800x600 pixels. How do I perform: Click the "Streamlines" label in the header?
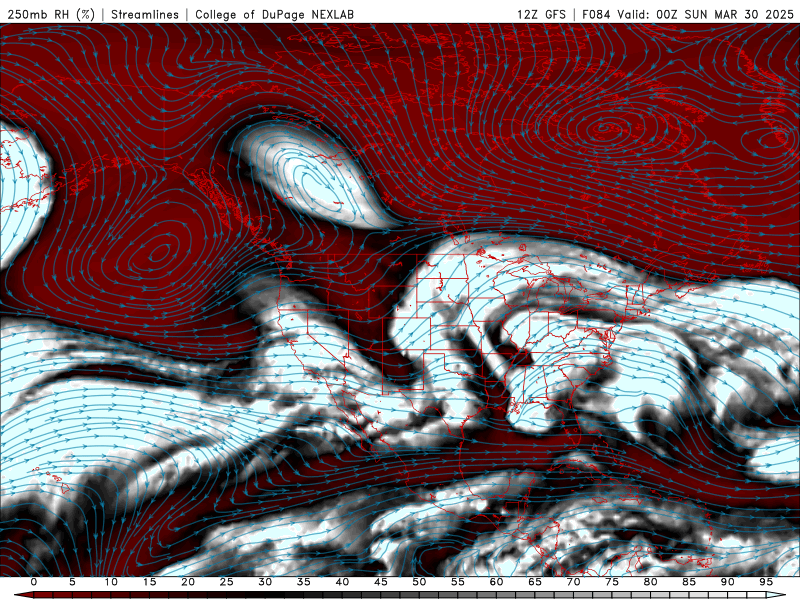[x=145, y=14]
